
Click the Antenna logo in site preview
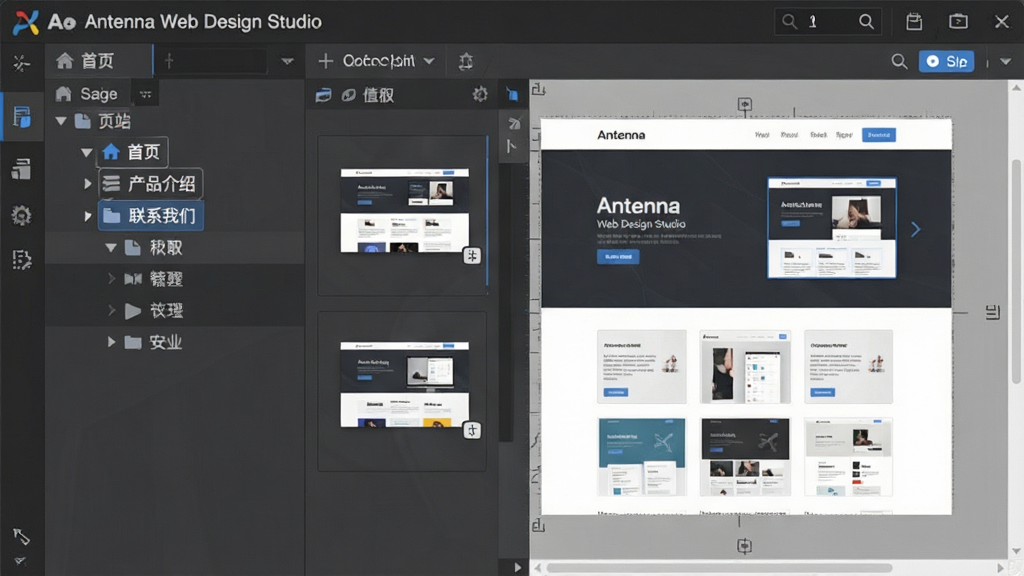point(620,135)
